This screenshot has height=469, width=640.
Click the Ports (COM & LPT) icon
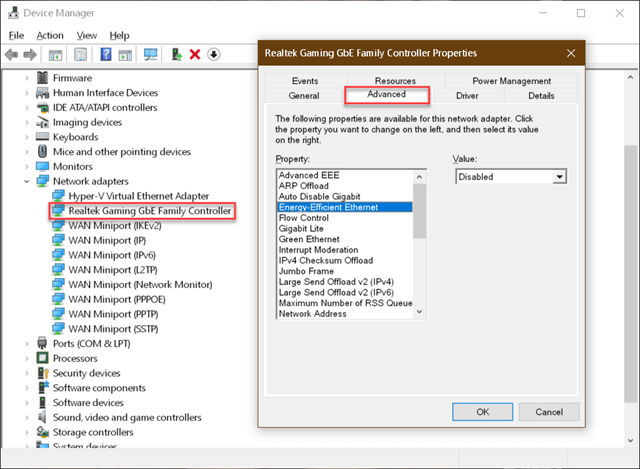42,343
